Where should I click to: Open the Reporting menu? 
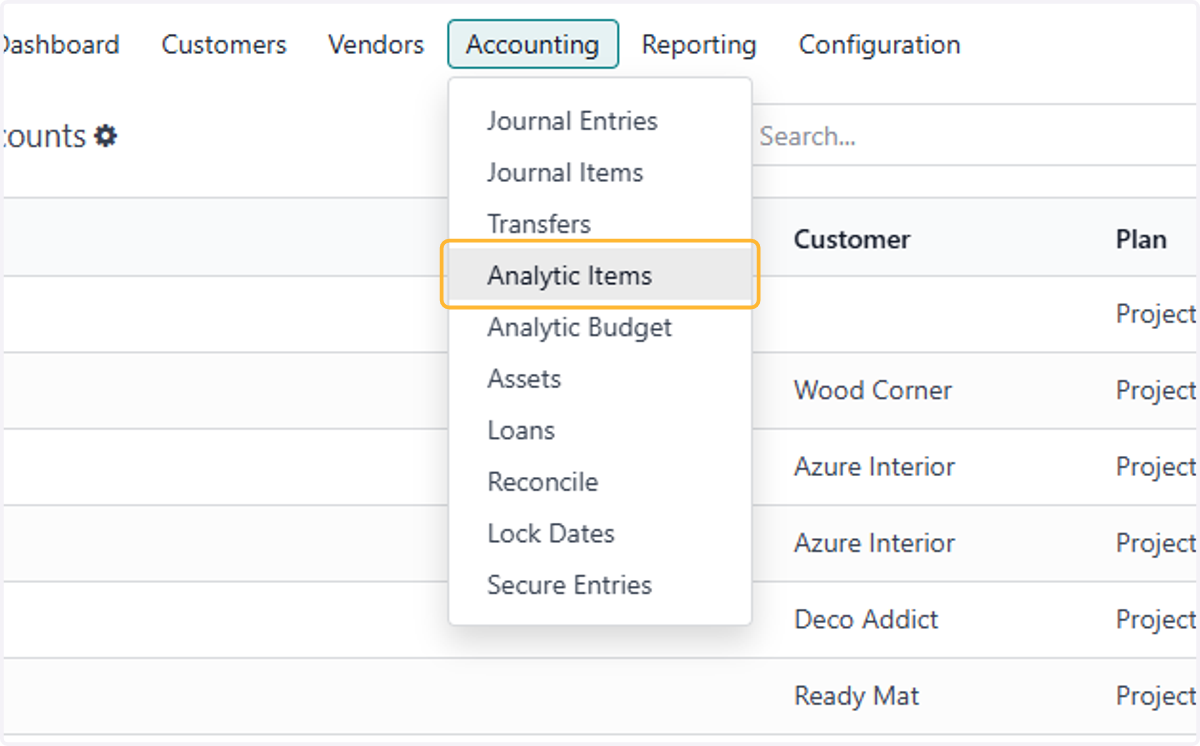[x=699, y=45]
